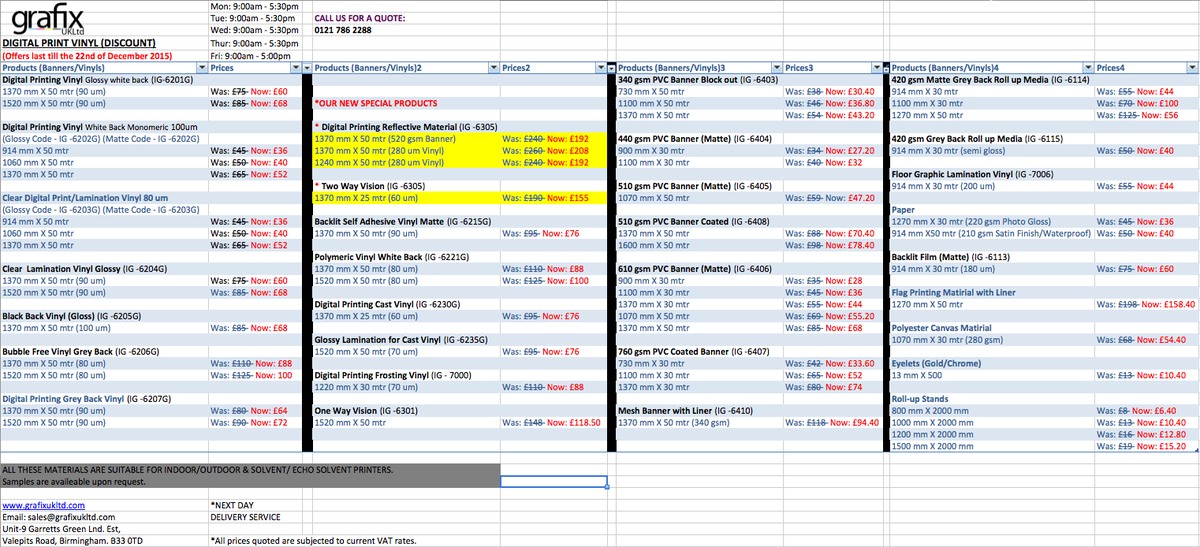This screenshot has height=547, width=1200.
Task: Select Clear Lamination Vinyl Glossy (IG -6204G) cell
Action: pos(103,269)
